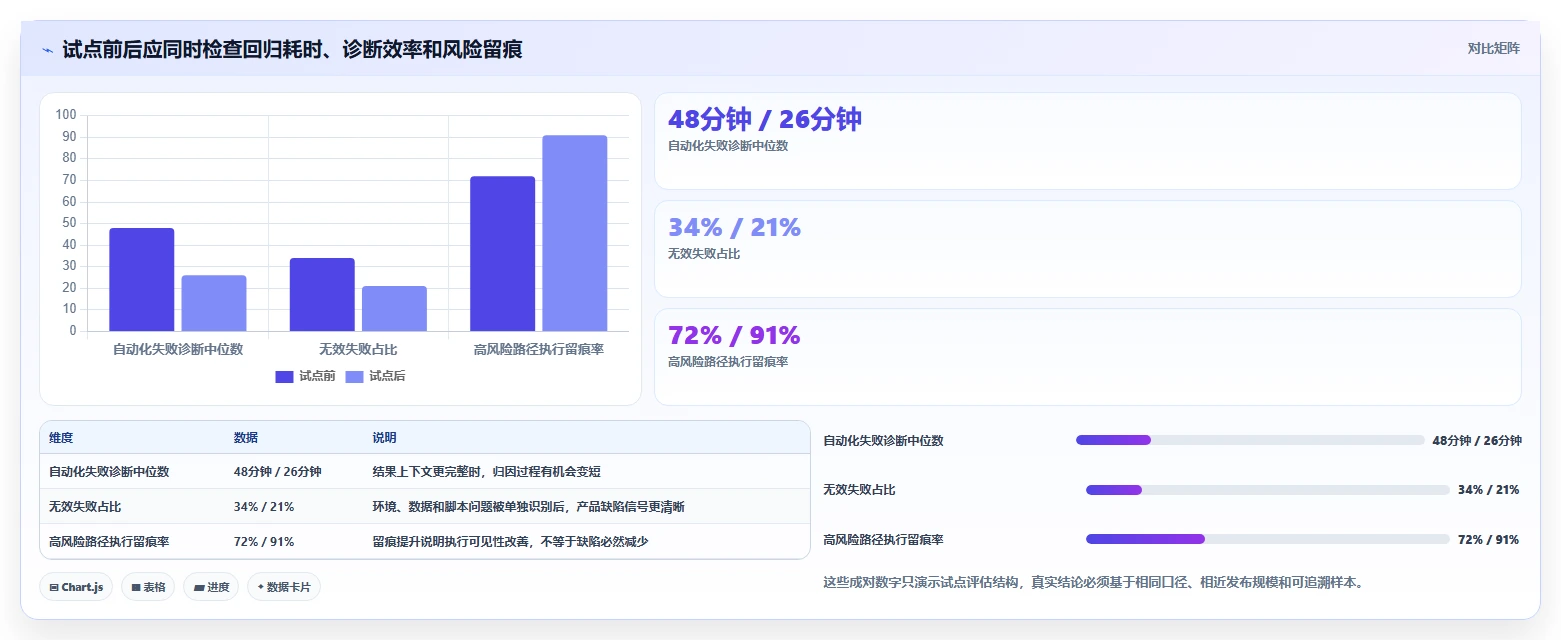This screenshot has width=1561, height=640.
Task: Click table row label 高风险路径执行留痕率
Action: click(x=109, y=542)
